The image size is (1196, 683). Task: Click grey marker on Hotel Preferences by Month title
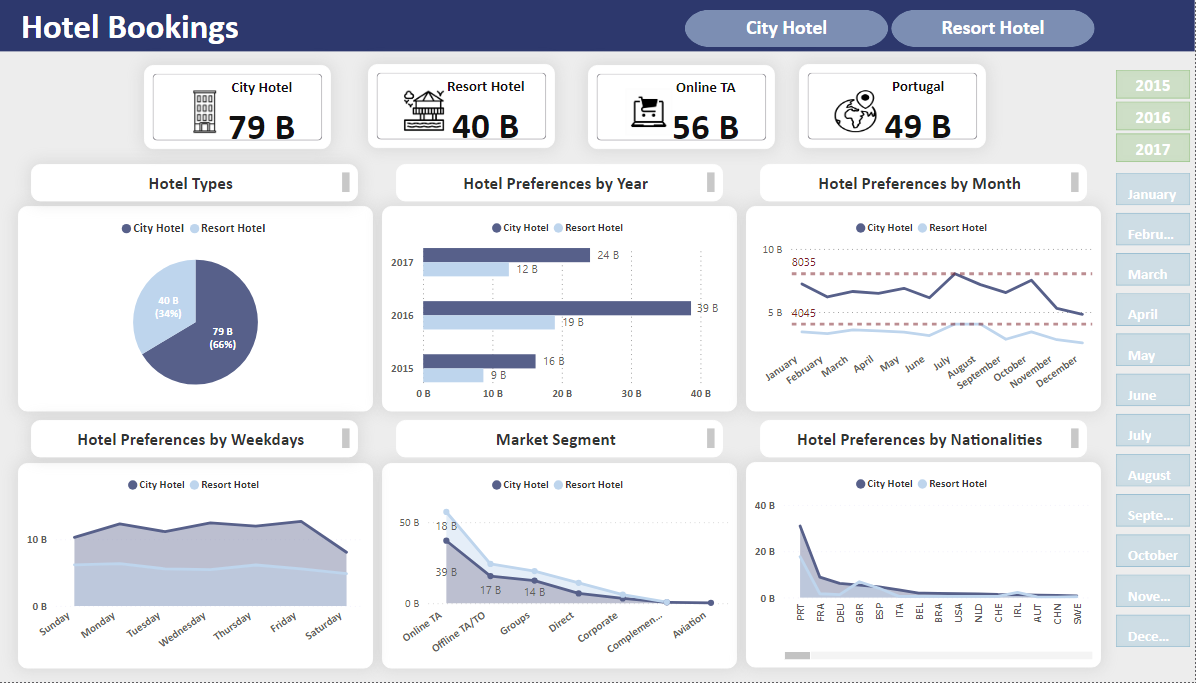(1075, 182)
